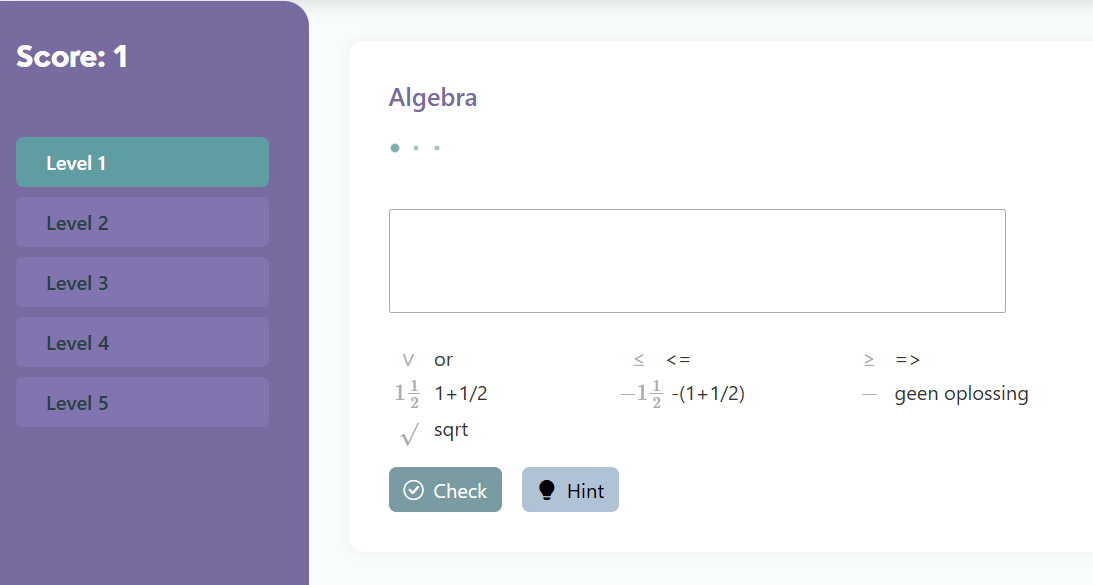Image resolution: width=1093 pixels, height=585 pixels.
Task: Open Level 3 exercises
Action: [x=142, y=282]
